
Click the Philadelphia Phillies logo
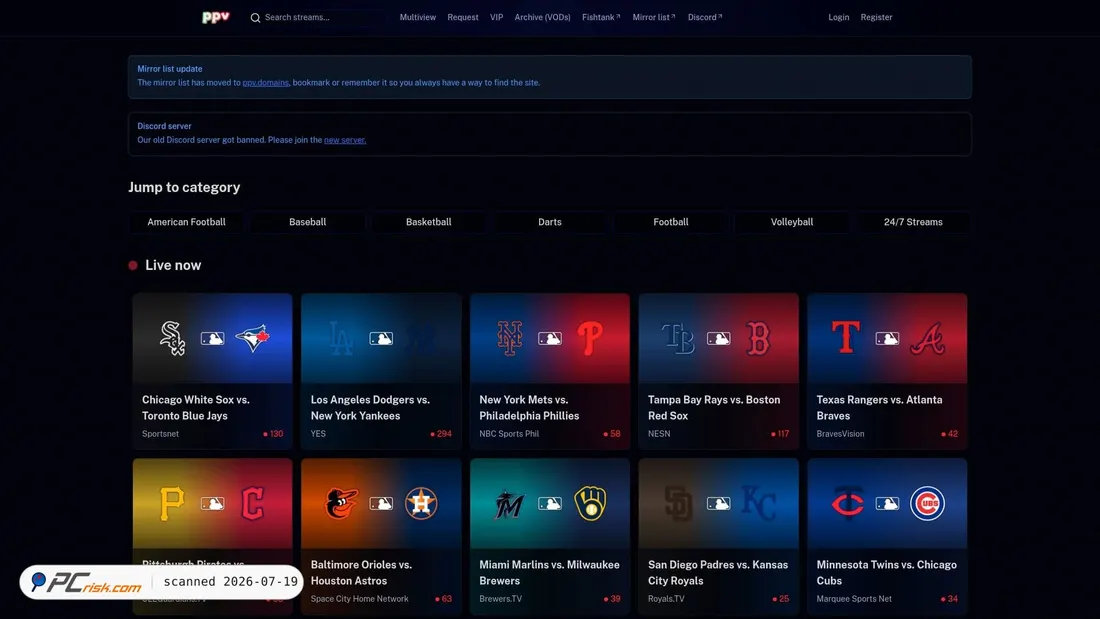pyautogui.click(x=590, y=338)
